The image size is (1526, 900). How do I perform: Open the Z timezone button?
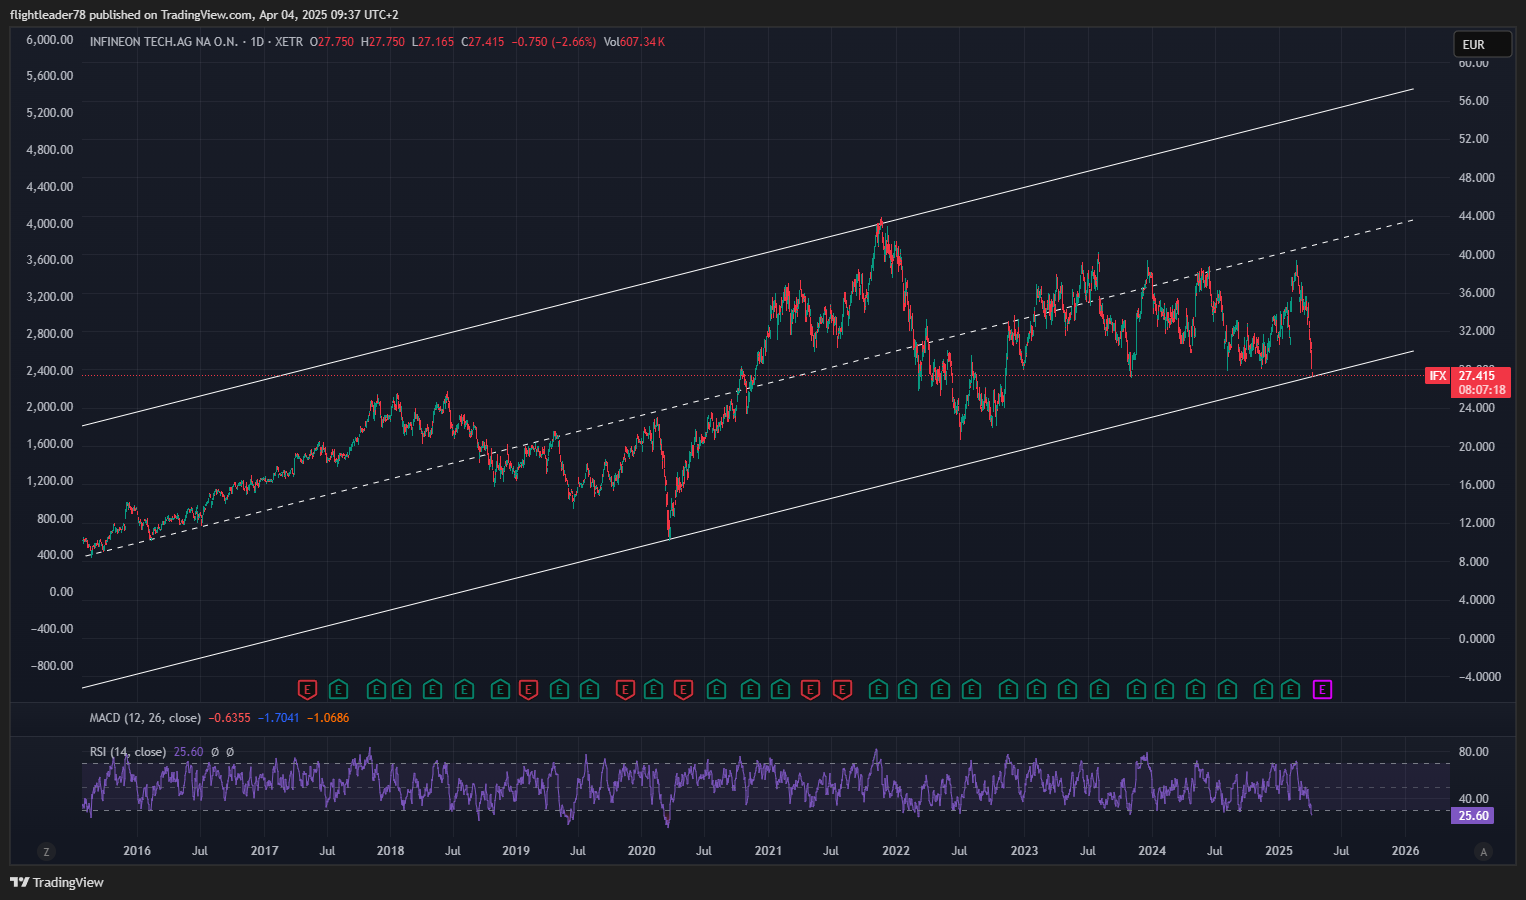(x=45, y=852)
